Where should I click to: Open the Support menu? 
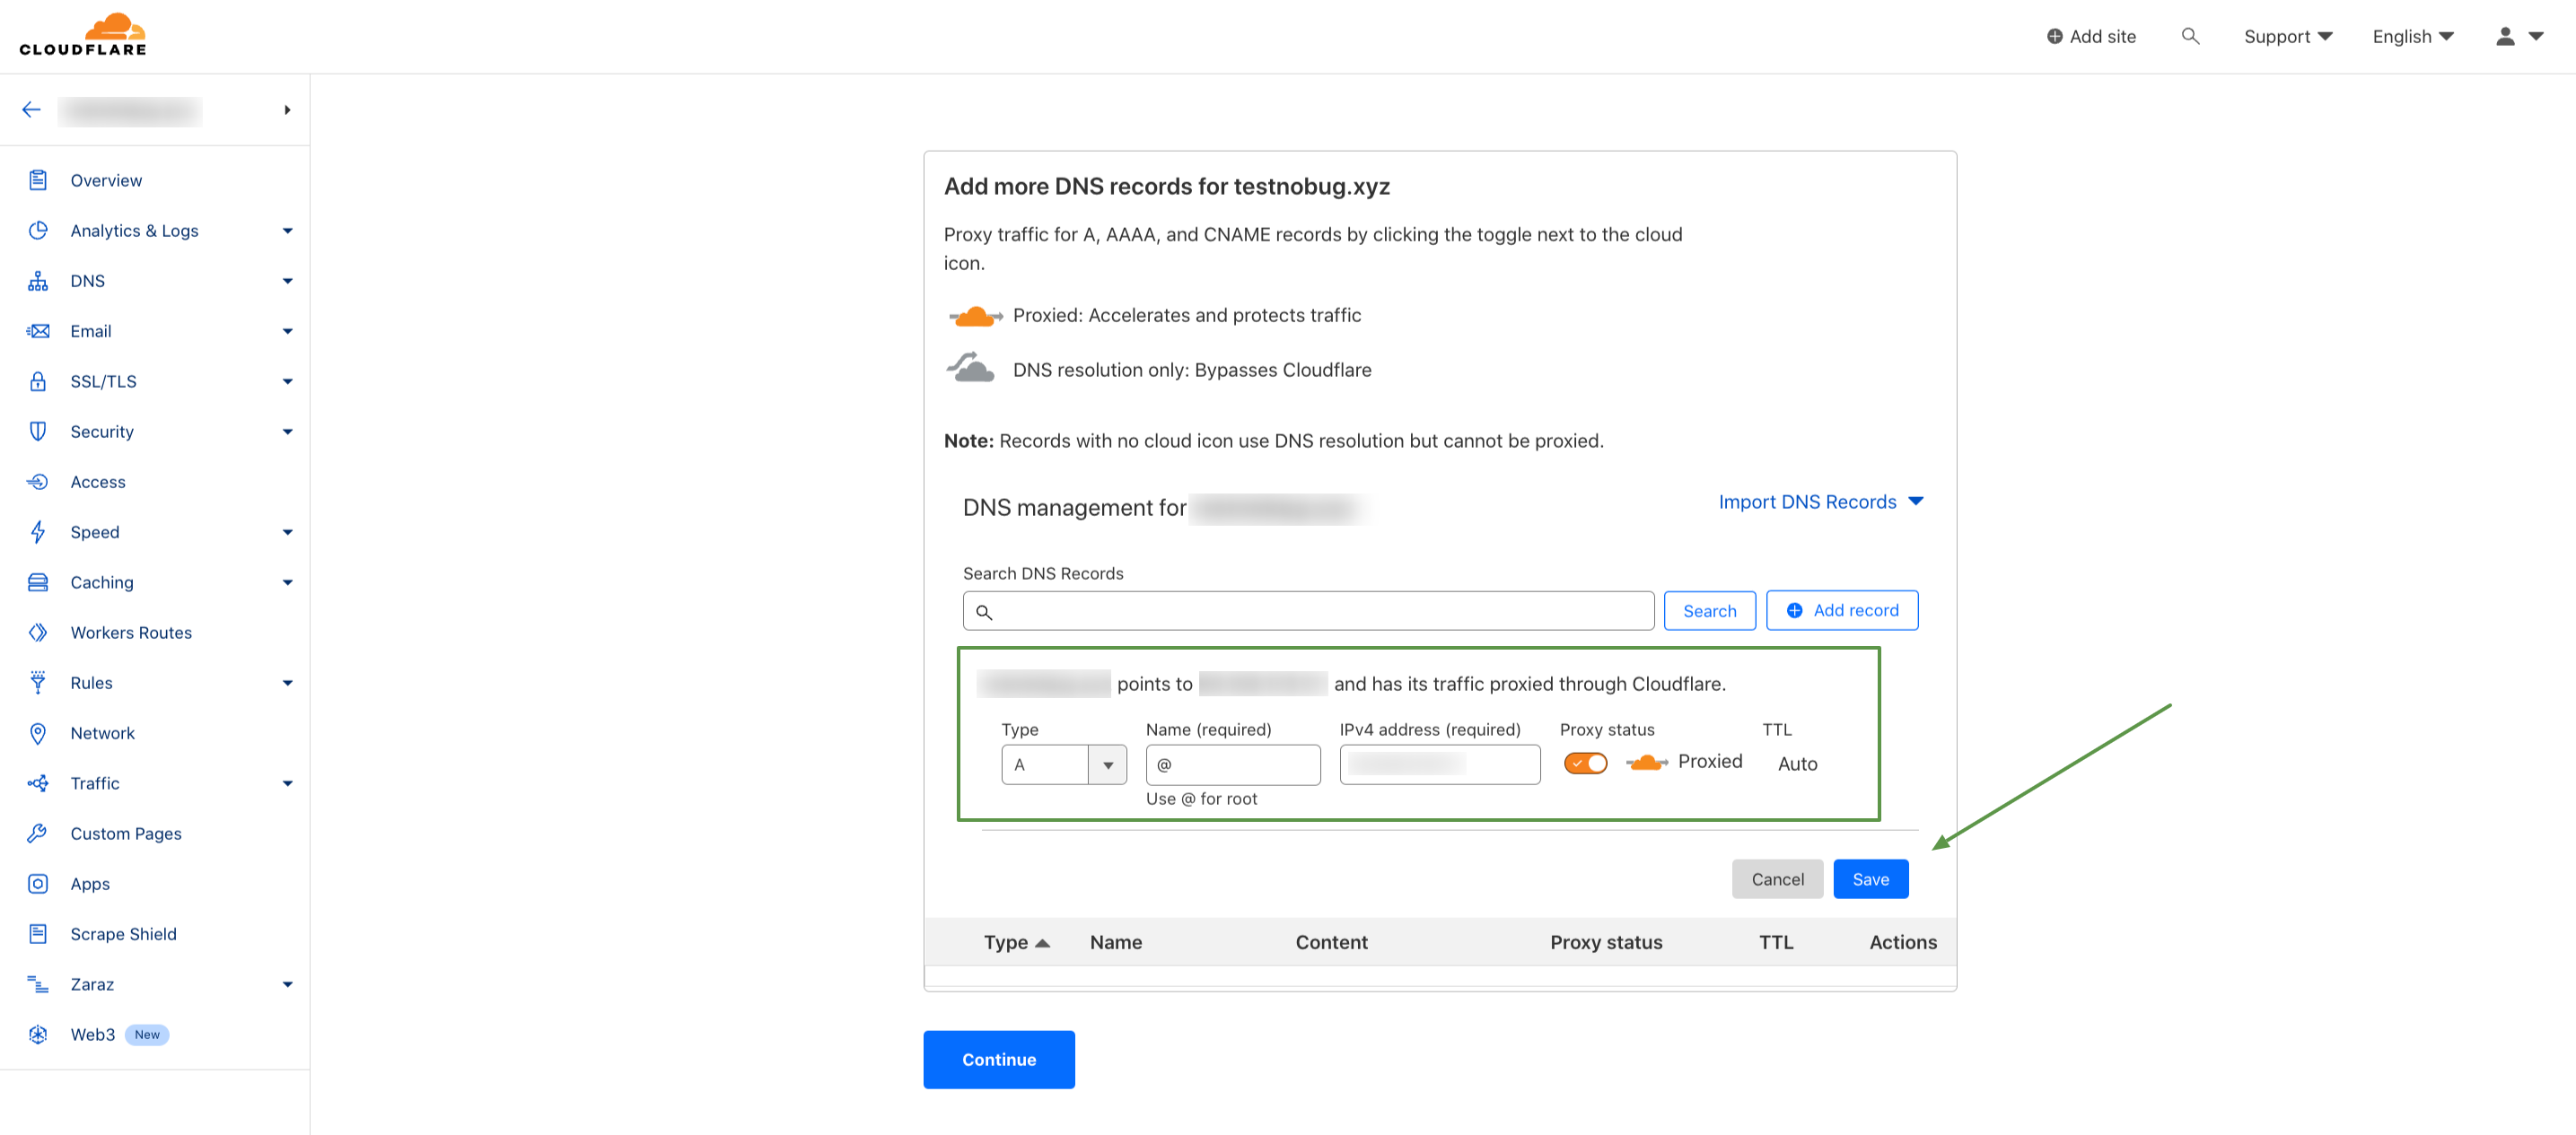pos(2288,36)
